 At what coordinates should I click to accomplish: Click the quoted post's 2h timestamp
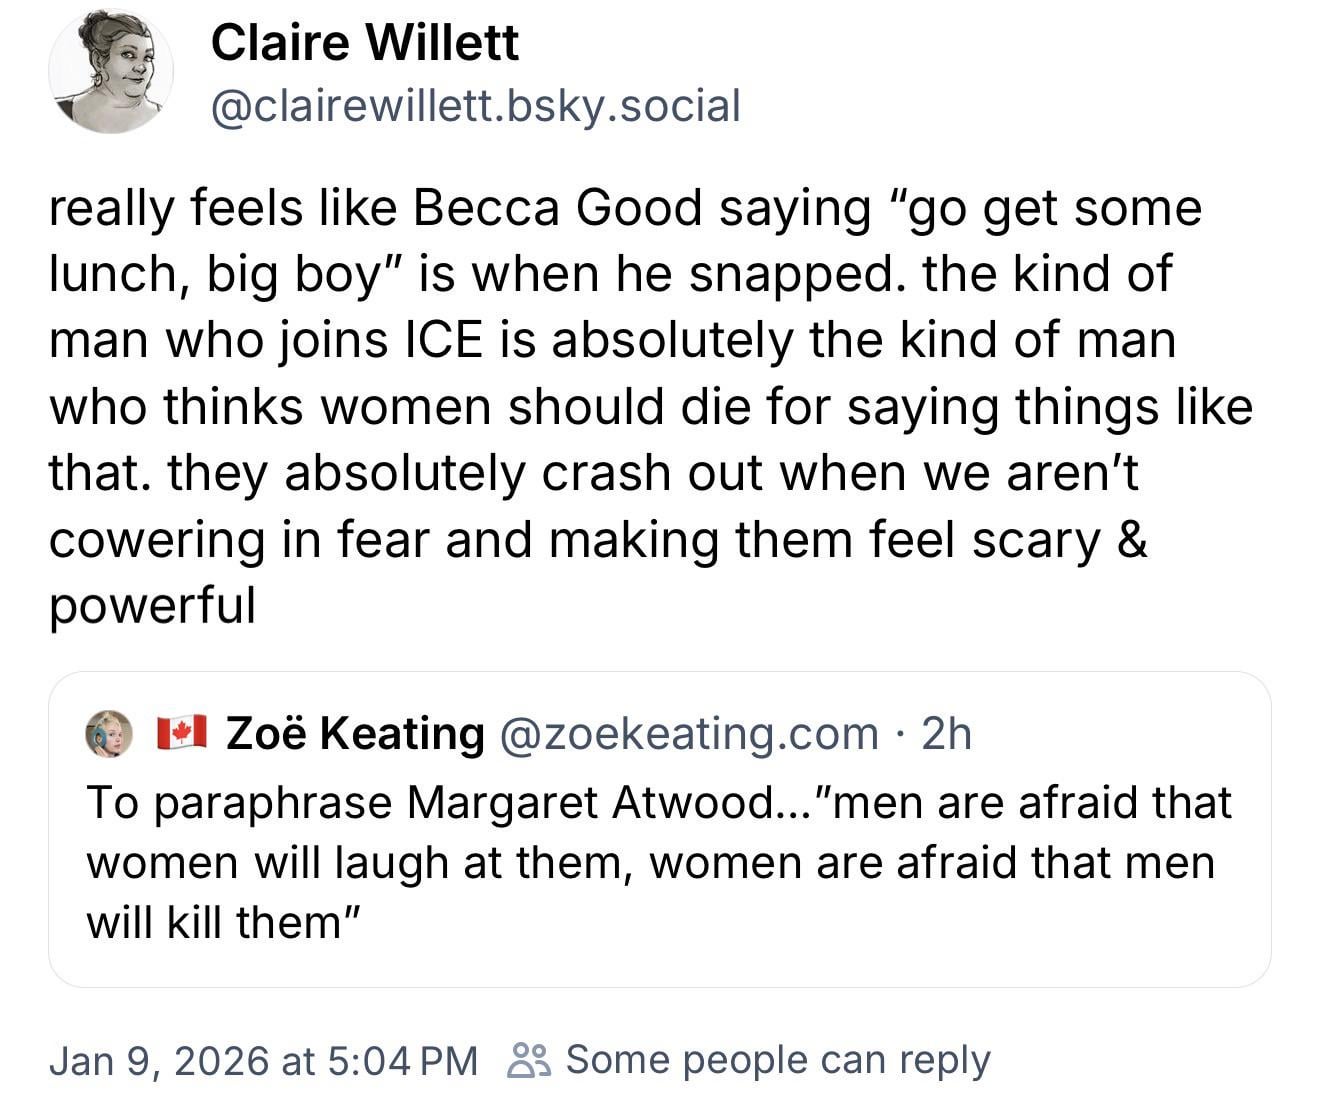[x=946, y=733]
